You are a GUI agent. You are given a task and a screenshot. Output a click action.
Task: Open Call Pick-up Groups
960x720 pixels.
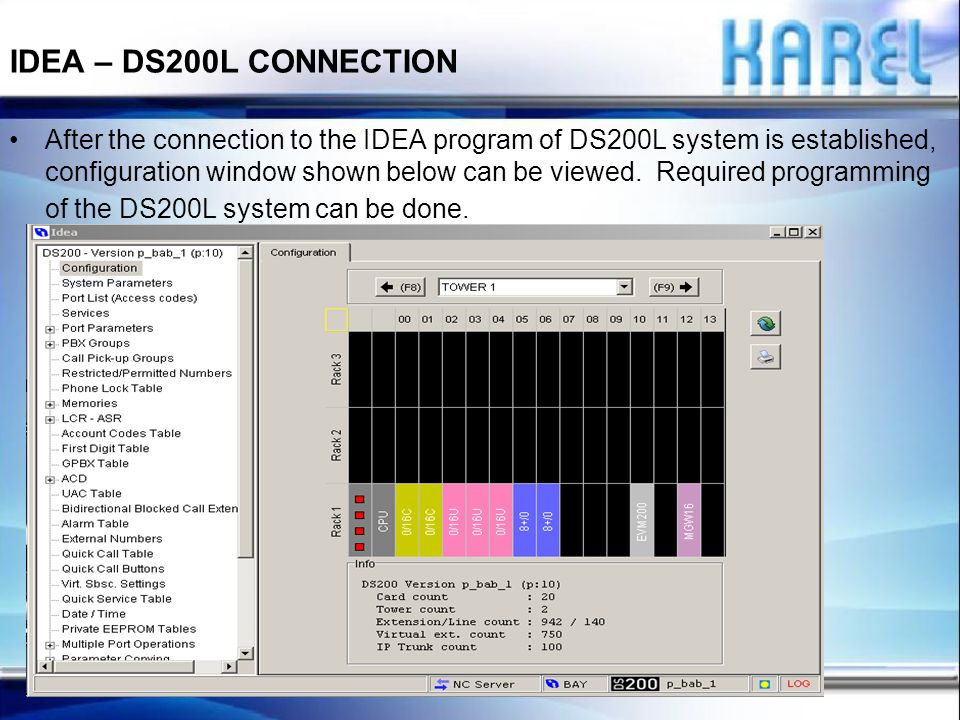point(118,358)
